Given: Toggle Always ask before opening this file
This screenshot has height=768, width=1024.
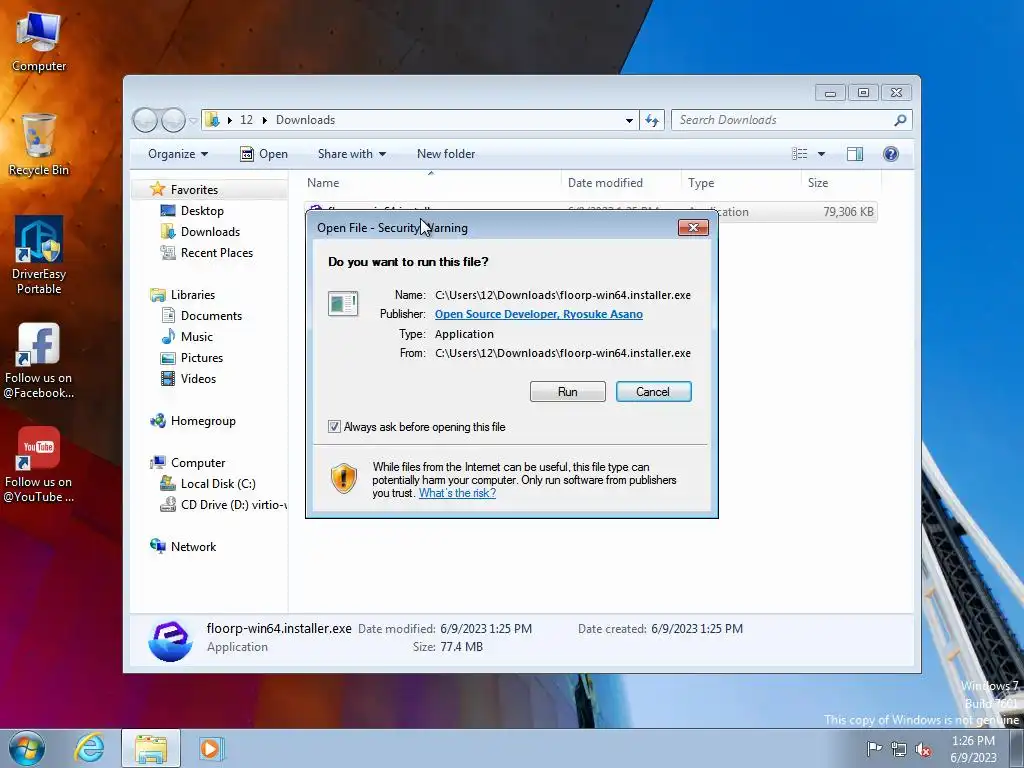Looking at the screenshot, I should (x=334, y=427).
